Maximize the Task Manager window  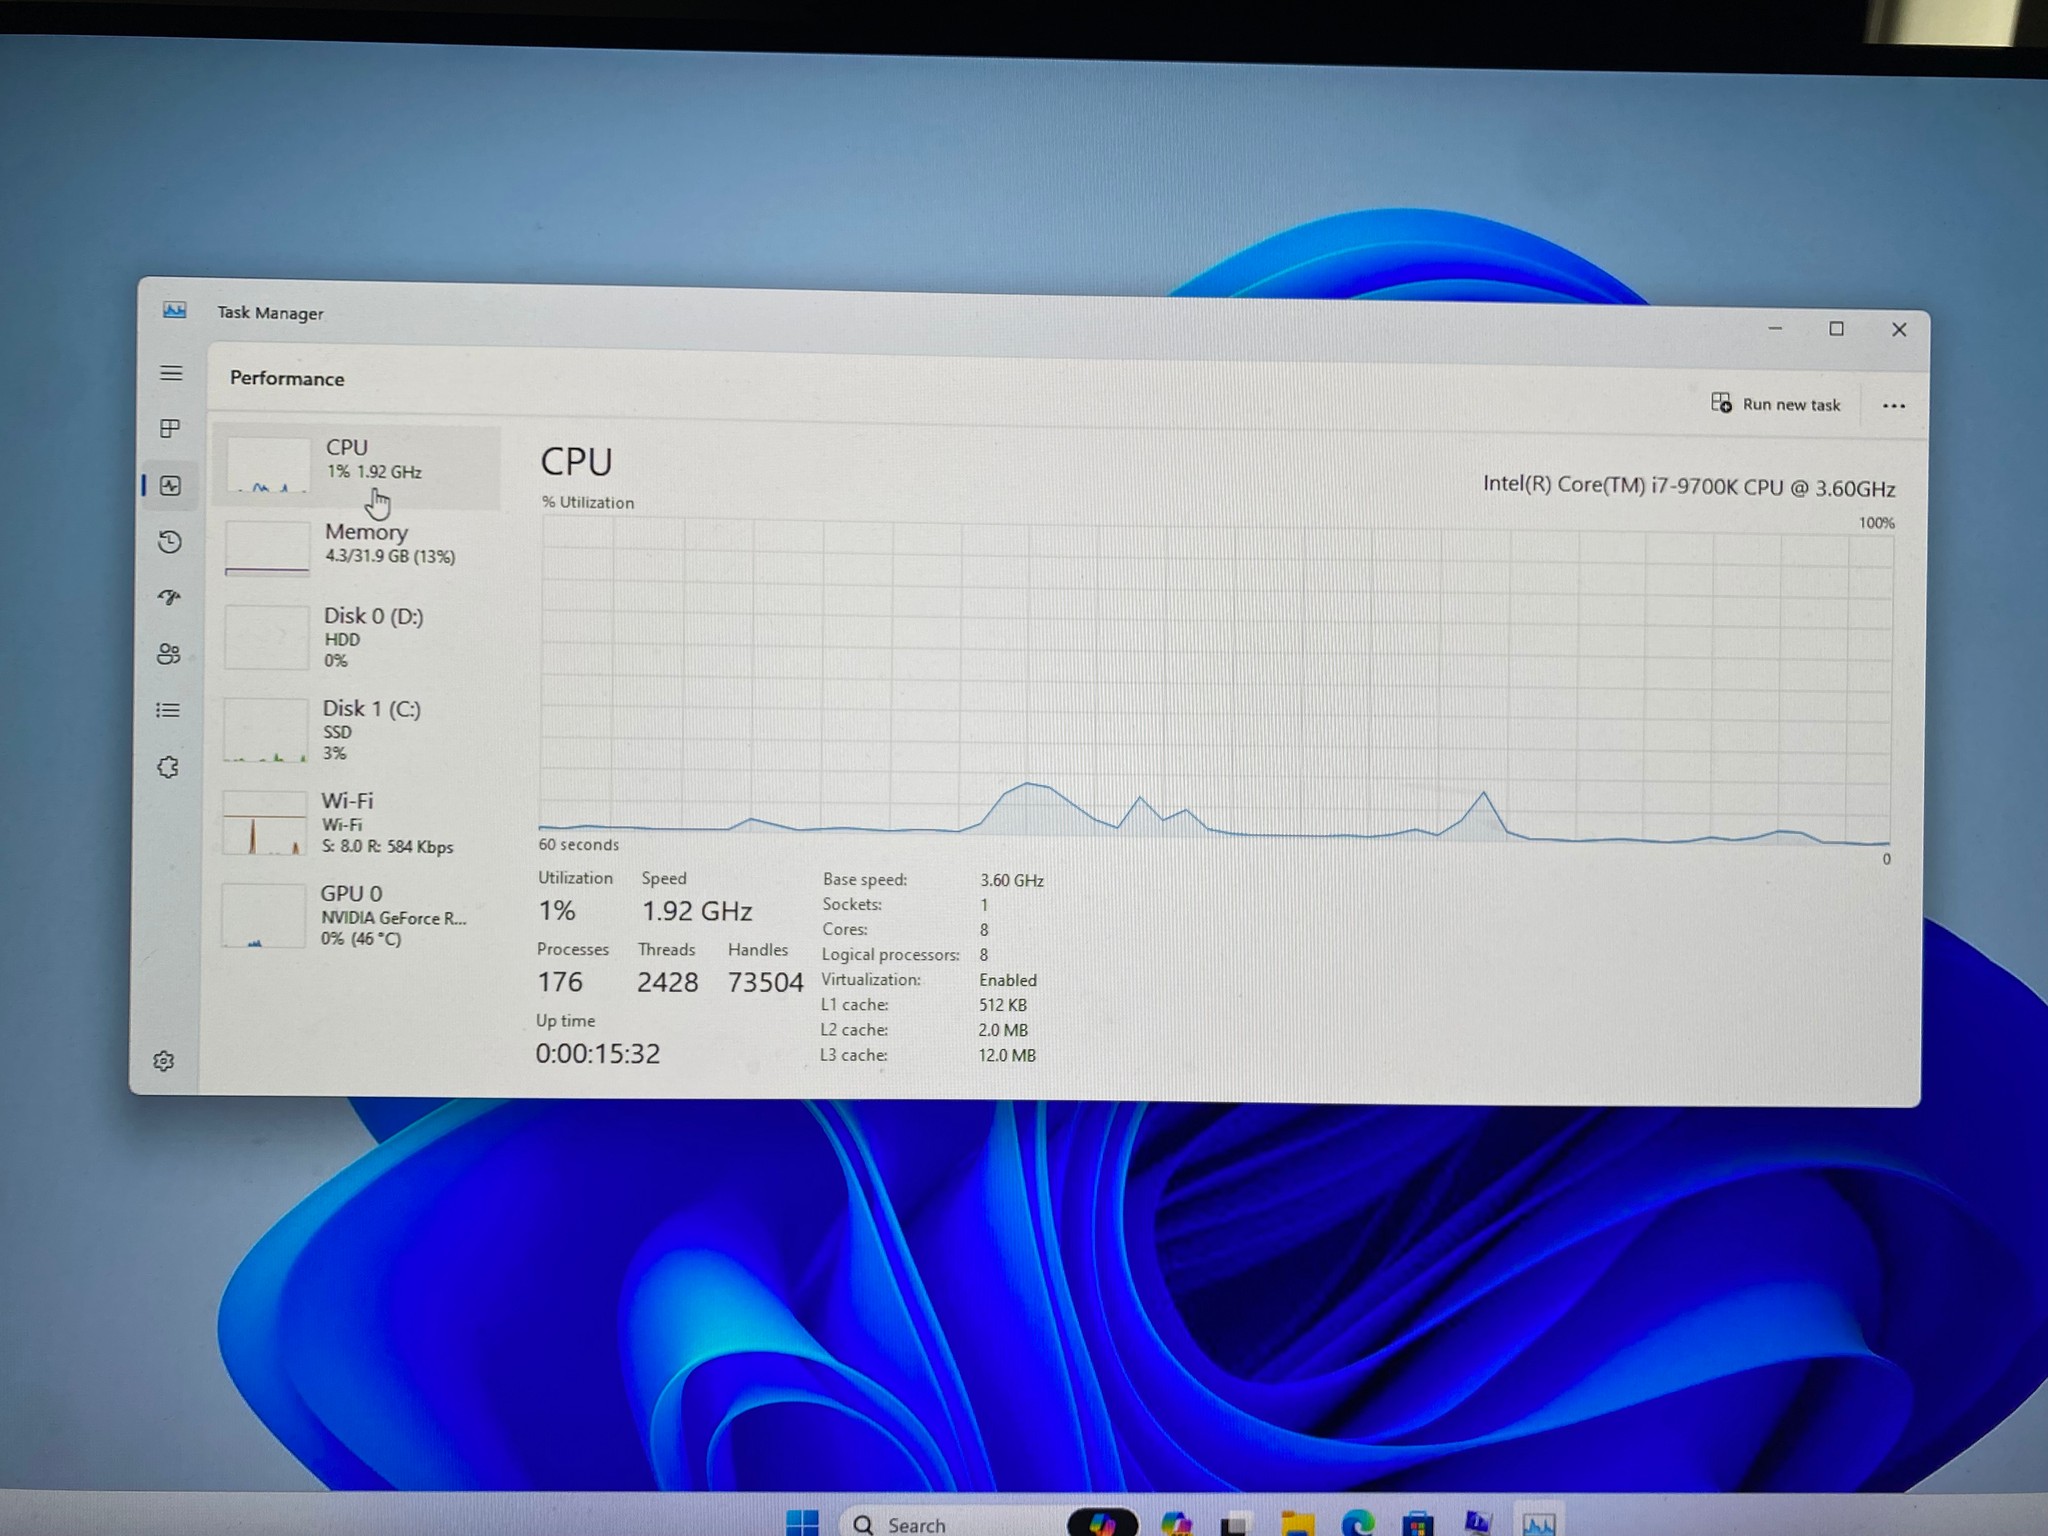click(1836, 329)
